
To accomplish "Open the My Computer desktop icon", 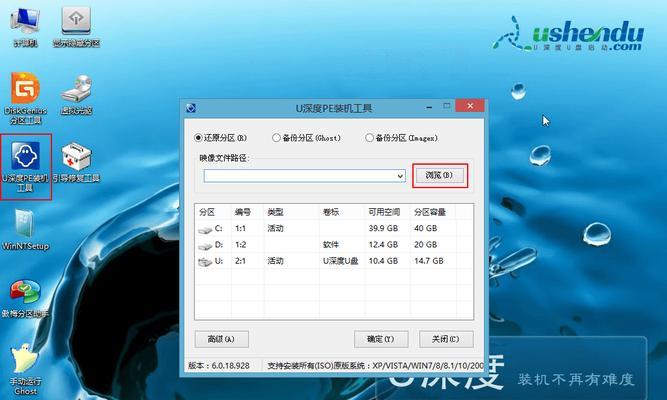I will [x=26, y=26].
